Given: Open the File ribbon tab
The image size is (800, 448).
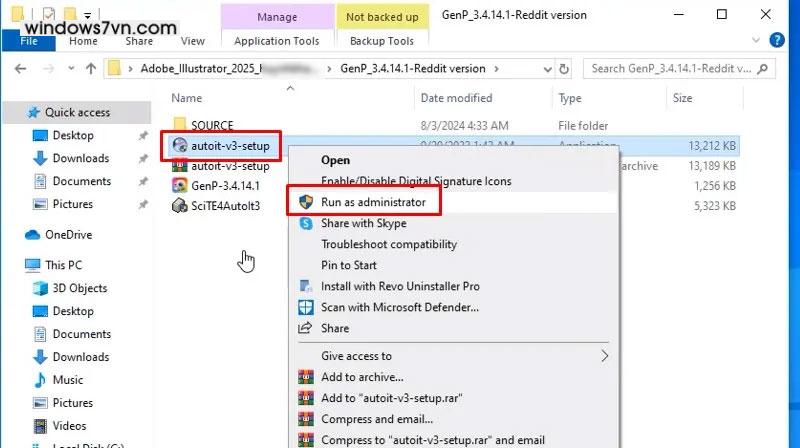Looking at the screenshot, I should (29, 41).
